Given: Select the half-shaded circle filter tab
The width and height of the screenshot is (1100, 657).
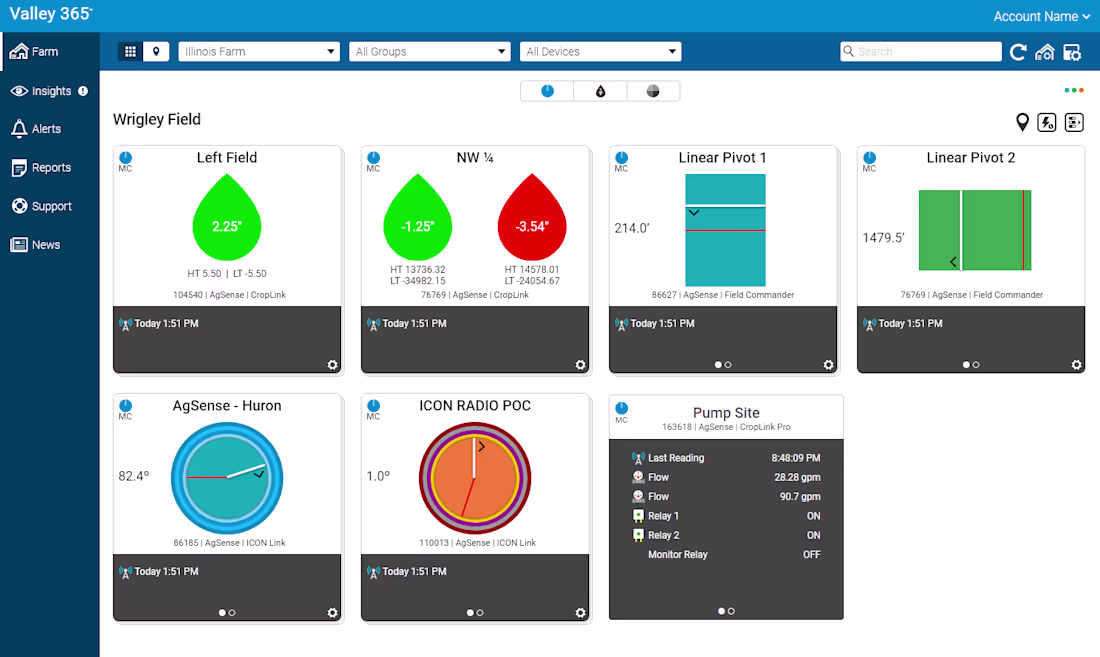Looking at the screenshot, I should coord(653,91).
